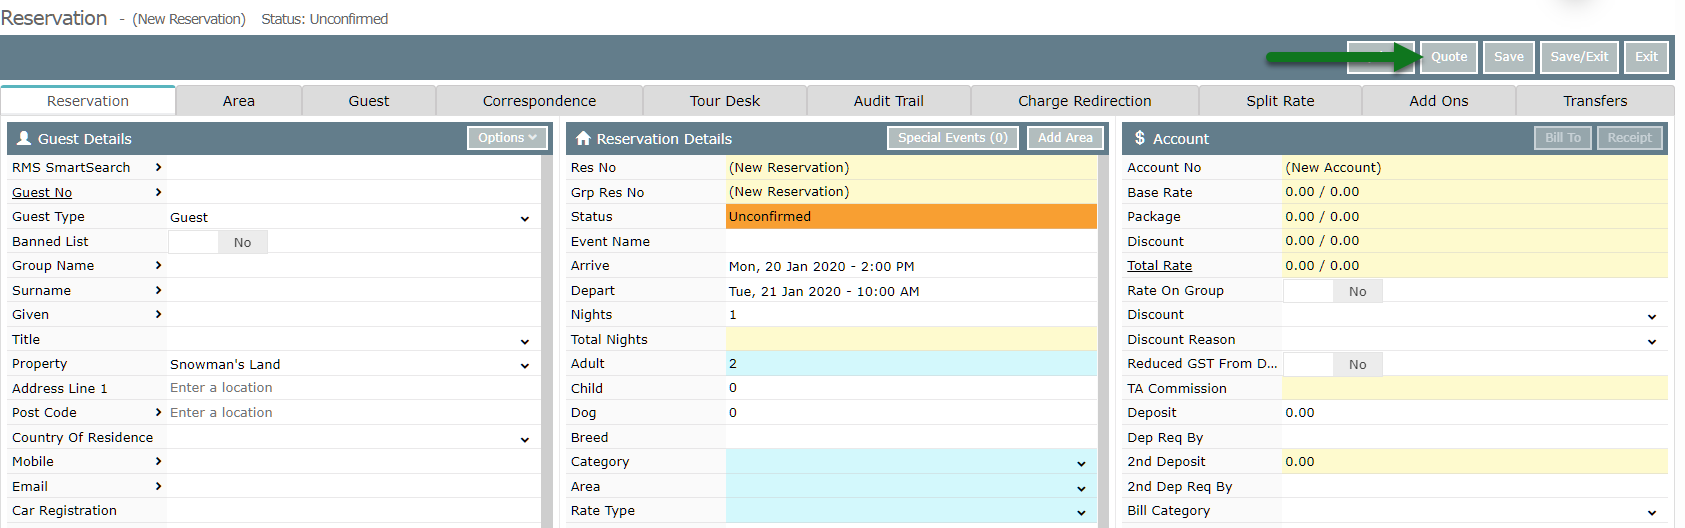Toggle the Banned List switch
Image resolution: width=1685 pixels, height=528 pixels.
pyautogui.click(x=218, y=242)
